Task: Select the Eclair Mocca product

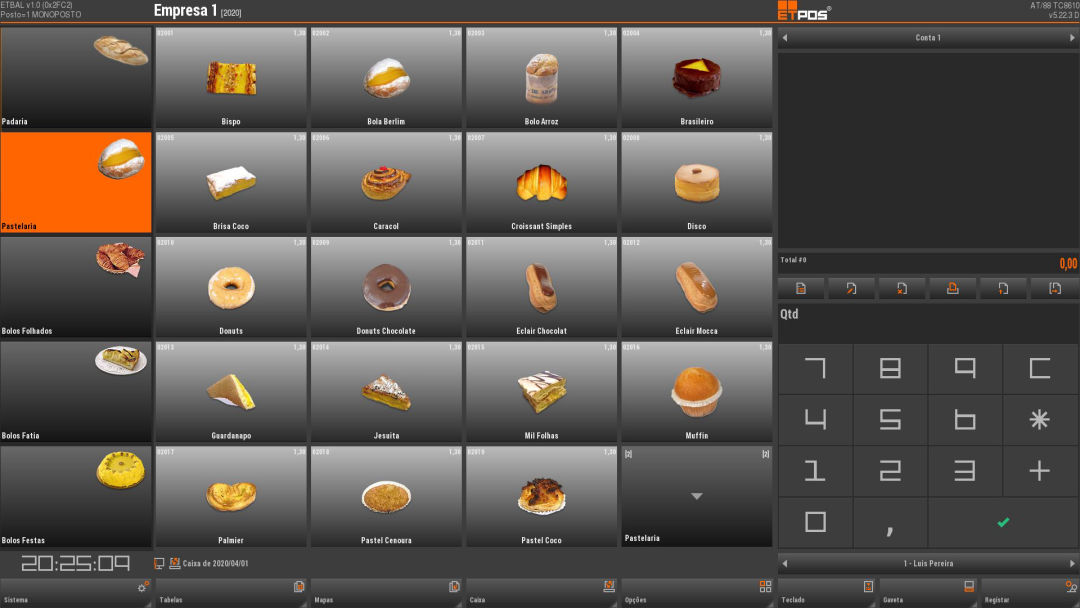Action: tap(696, 287)
